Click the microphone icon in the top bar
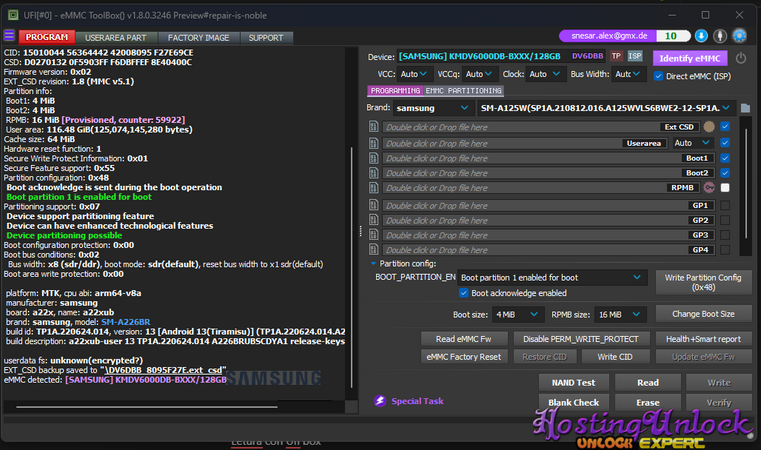This screenshot has width=761, height=450. [718, 35]
